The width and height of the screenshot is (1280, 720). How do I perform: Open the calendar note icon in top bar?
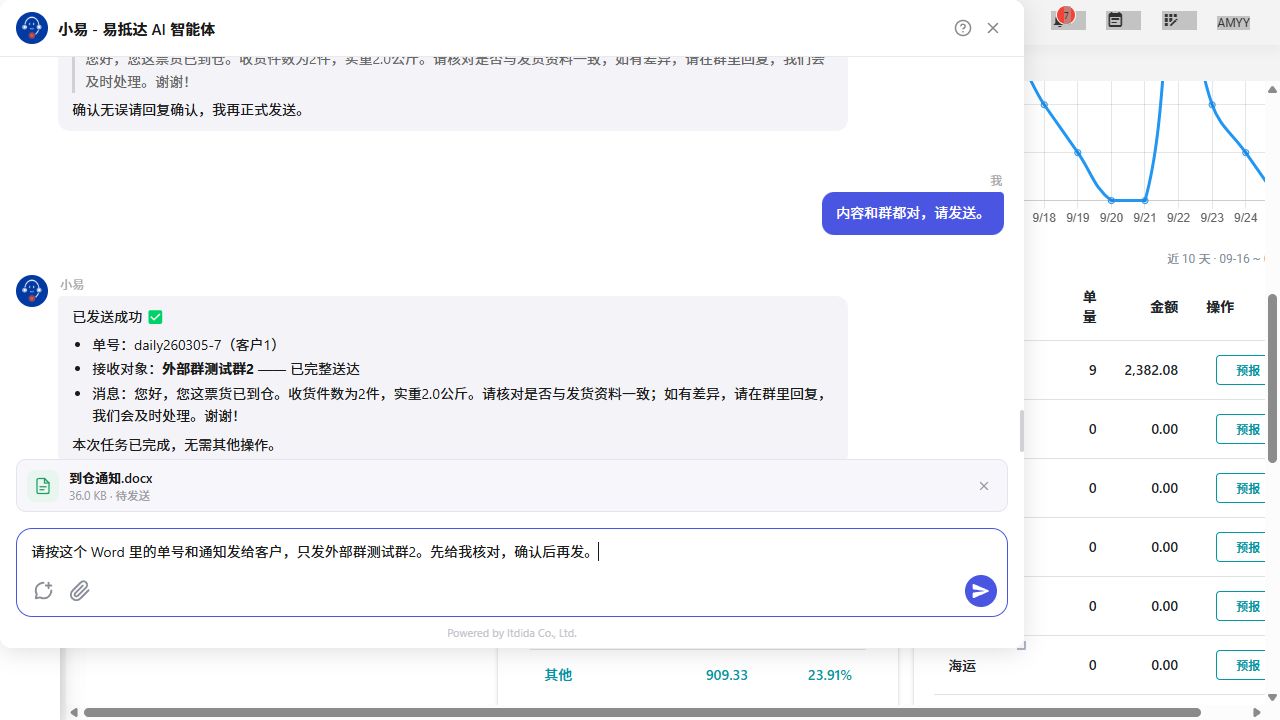pyautogui.click(x=1115, y=20)
